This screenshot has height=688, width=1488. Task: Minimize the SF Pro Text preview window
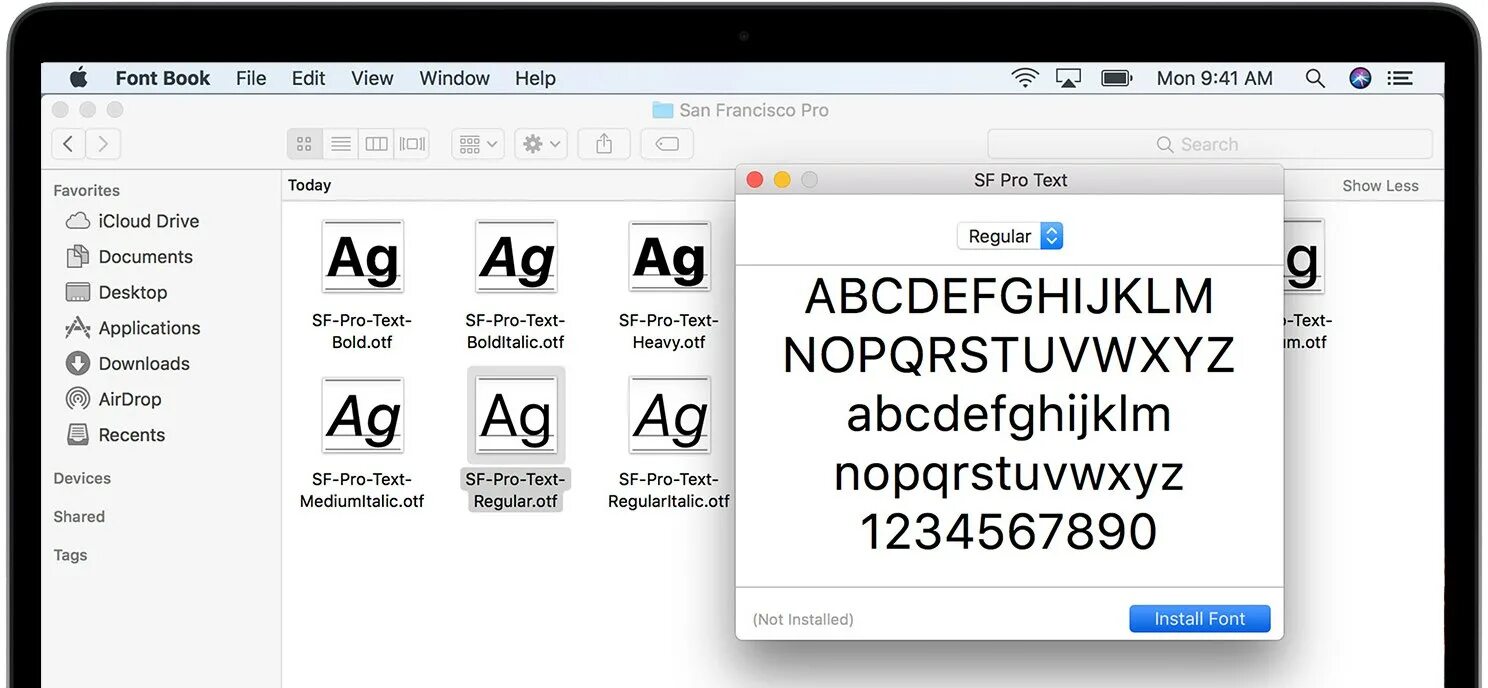point(782,180)
